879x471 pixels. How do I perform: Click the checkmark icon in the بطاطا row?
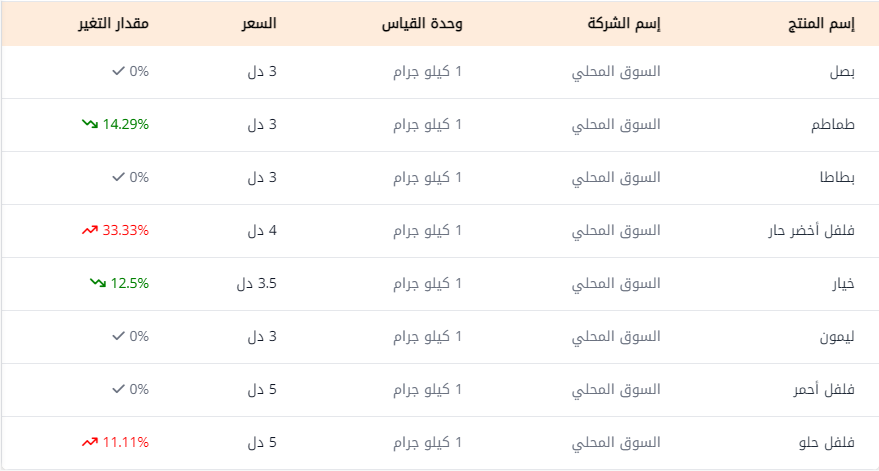point(118,177)
